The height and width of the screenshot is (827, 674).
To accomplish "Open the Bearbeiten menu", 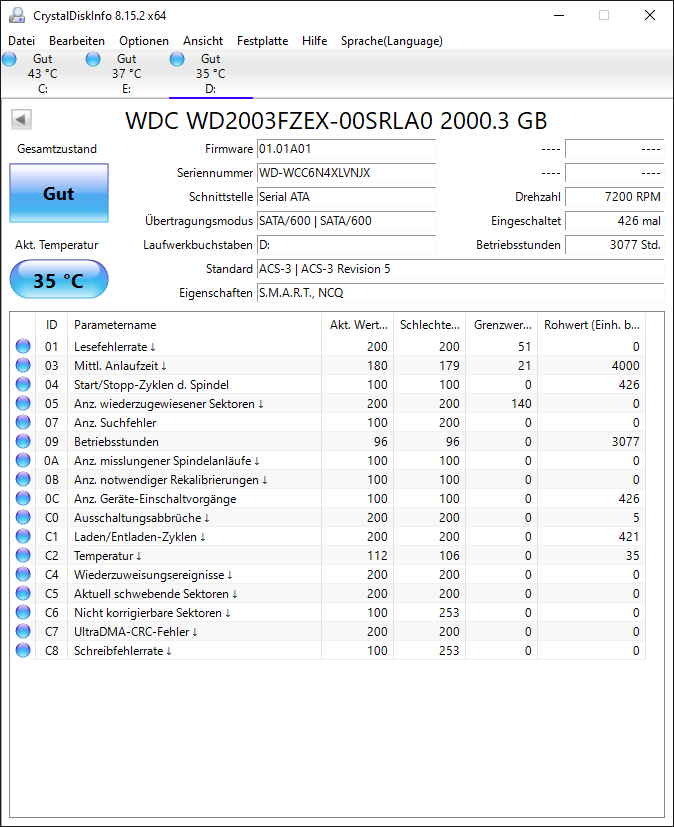I will 77,41.
